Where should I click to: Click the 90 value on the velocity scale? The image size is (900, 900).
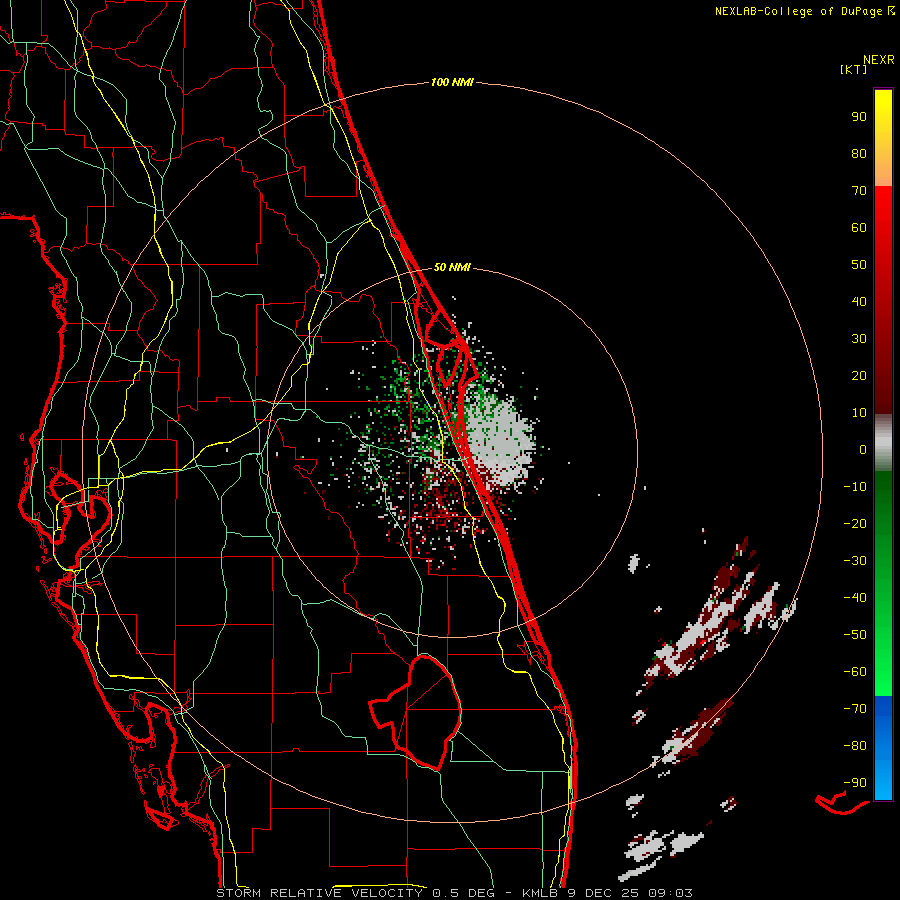click(x=859, y=117)
